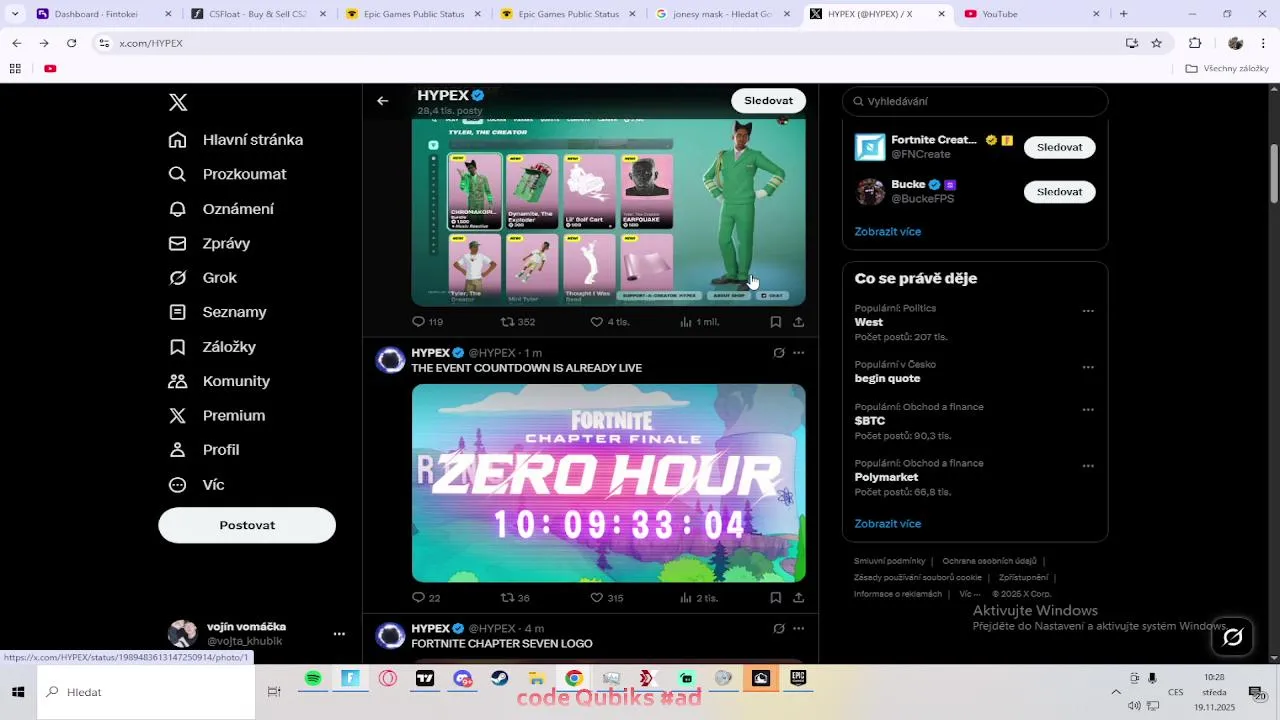This screenshot has height=720, width=1280.
Task: Open Komunity in sidebar
Action: point(219,381)
